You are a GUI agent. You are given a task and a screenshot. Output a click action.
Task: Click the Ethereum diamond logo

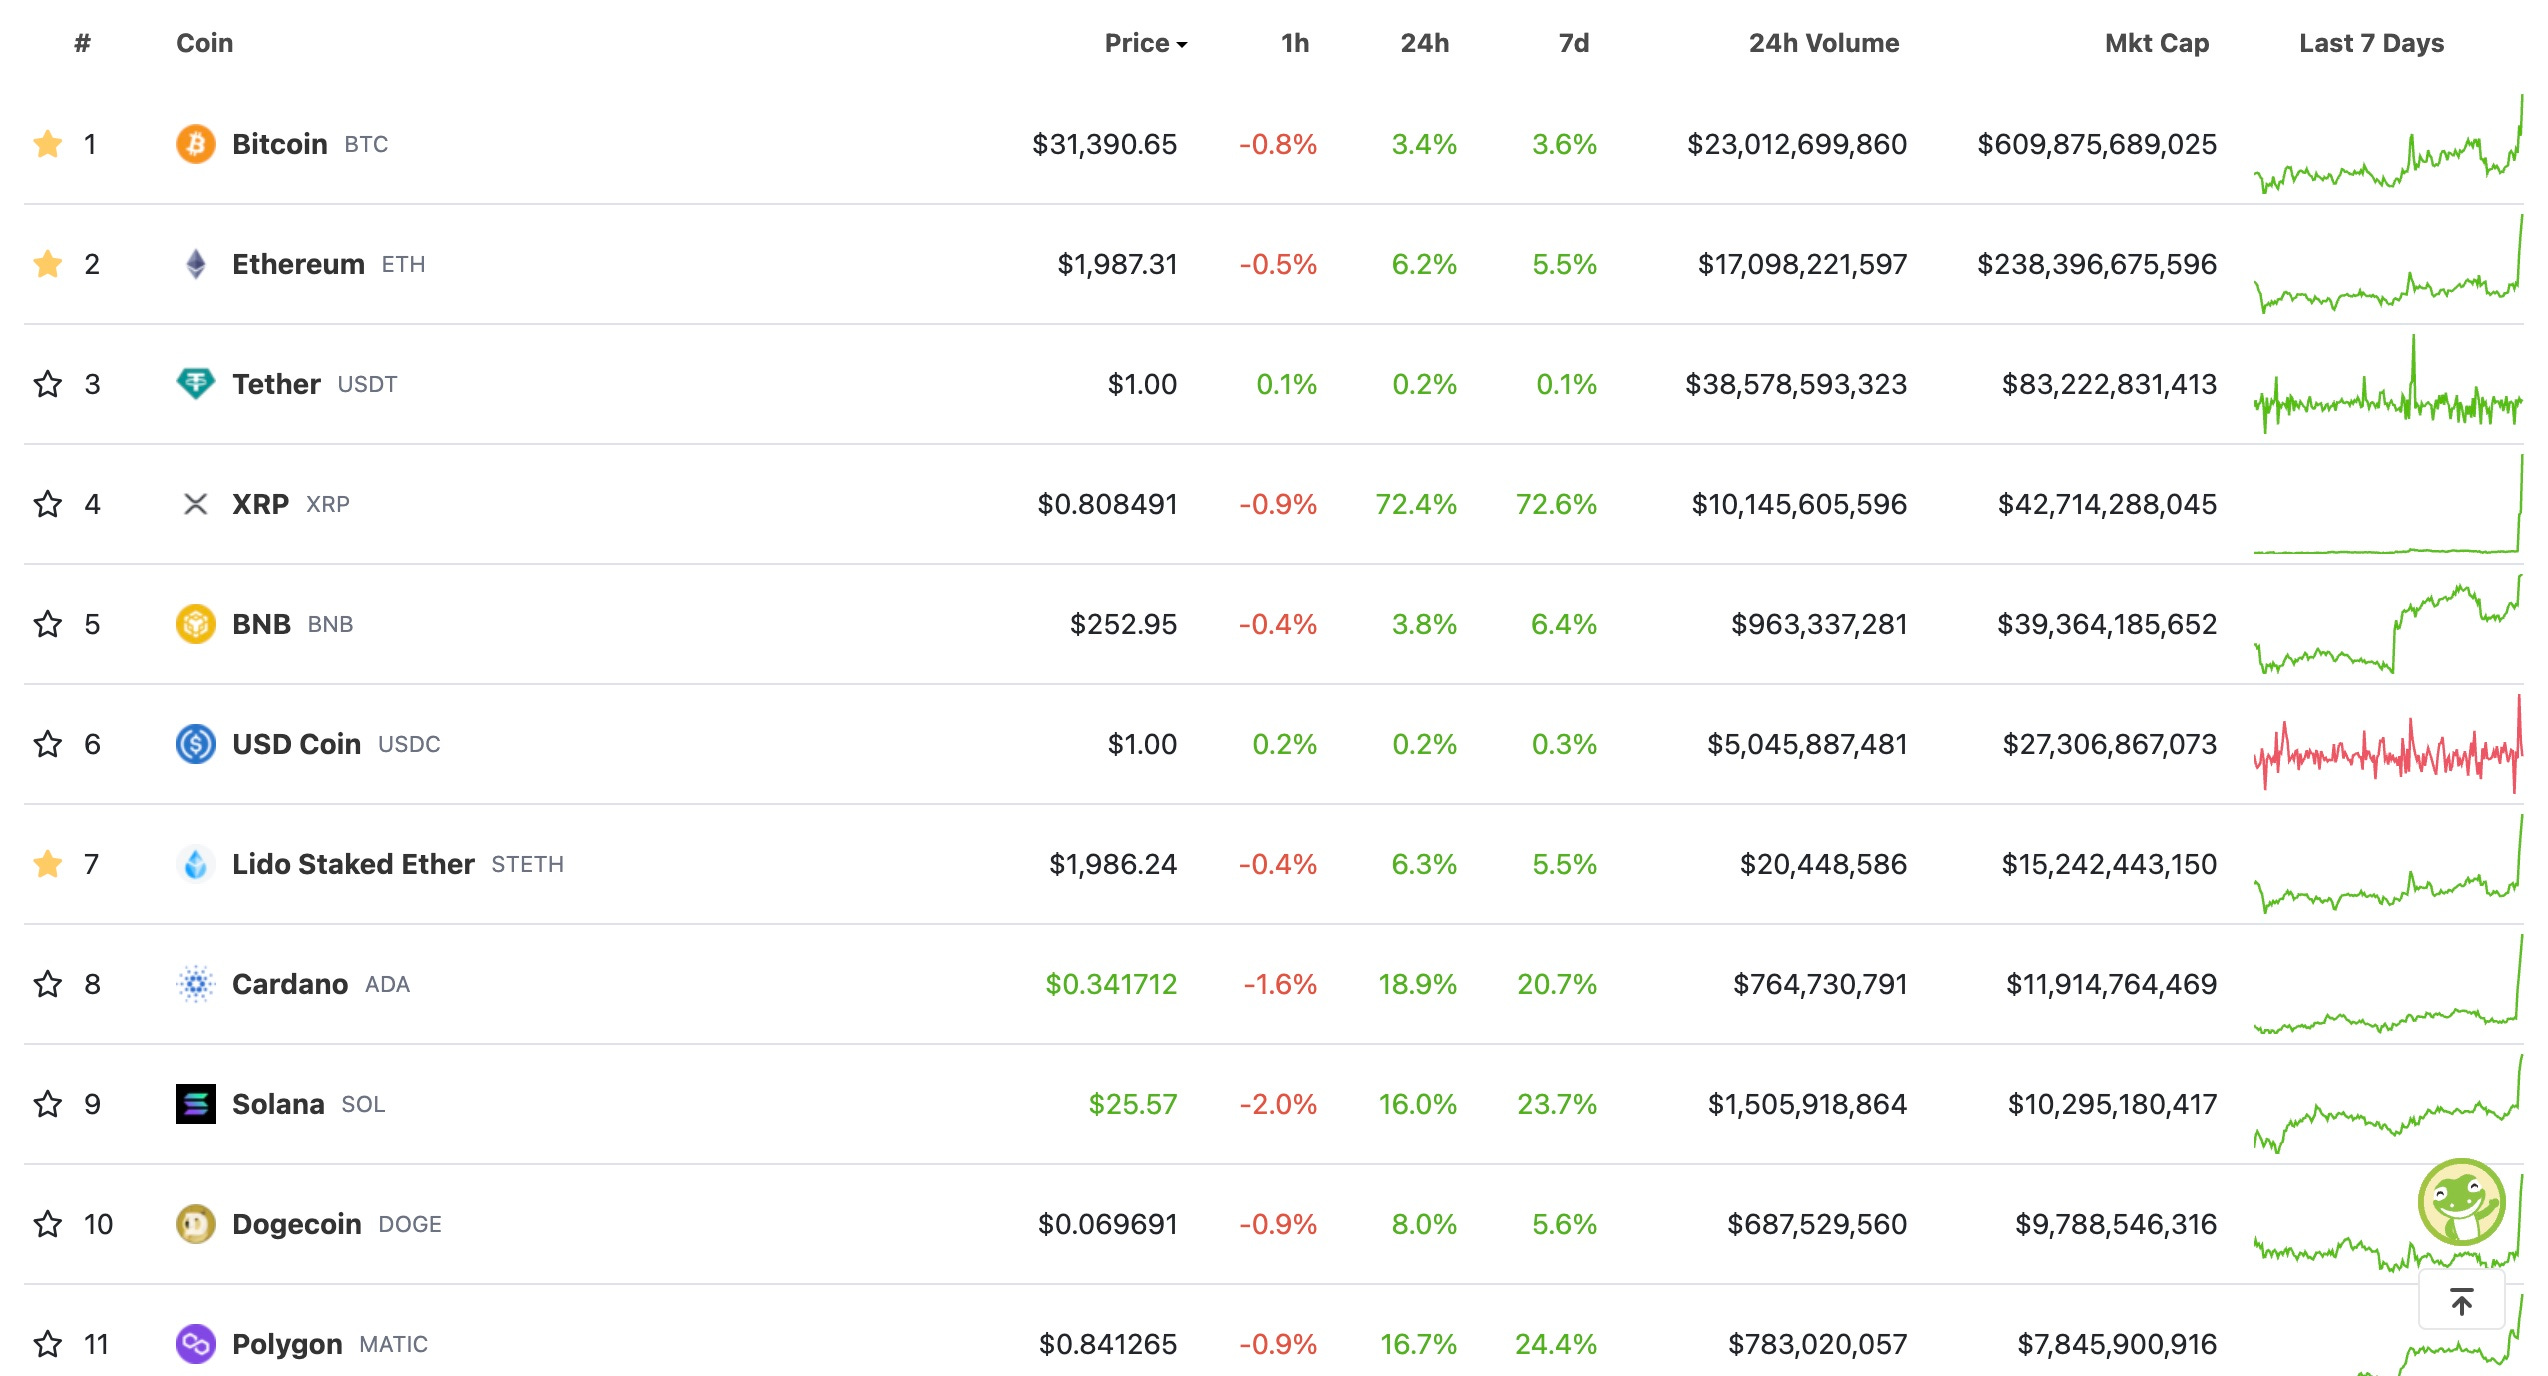[x=196, y=264]
